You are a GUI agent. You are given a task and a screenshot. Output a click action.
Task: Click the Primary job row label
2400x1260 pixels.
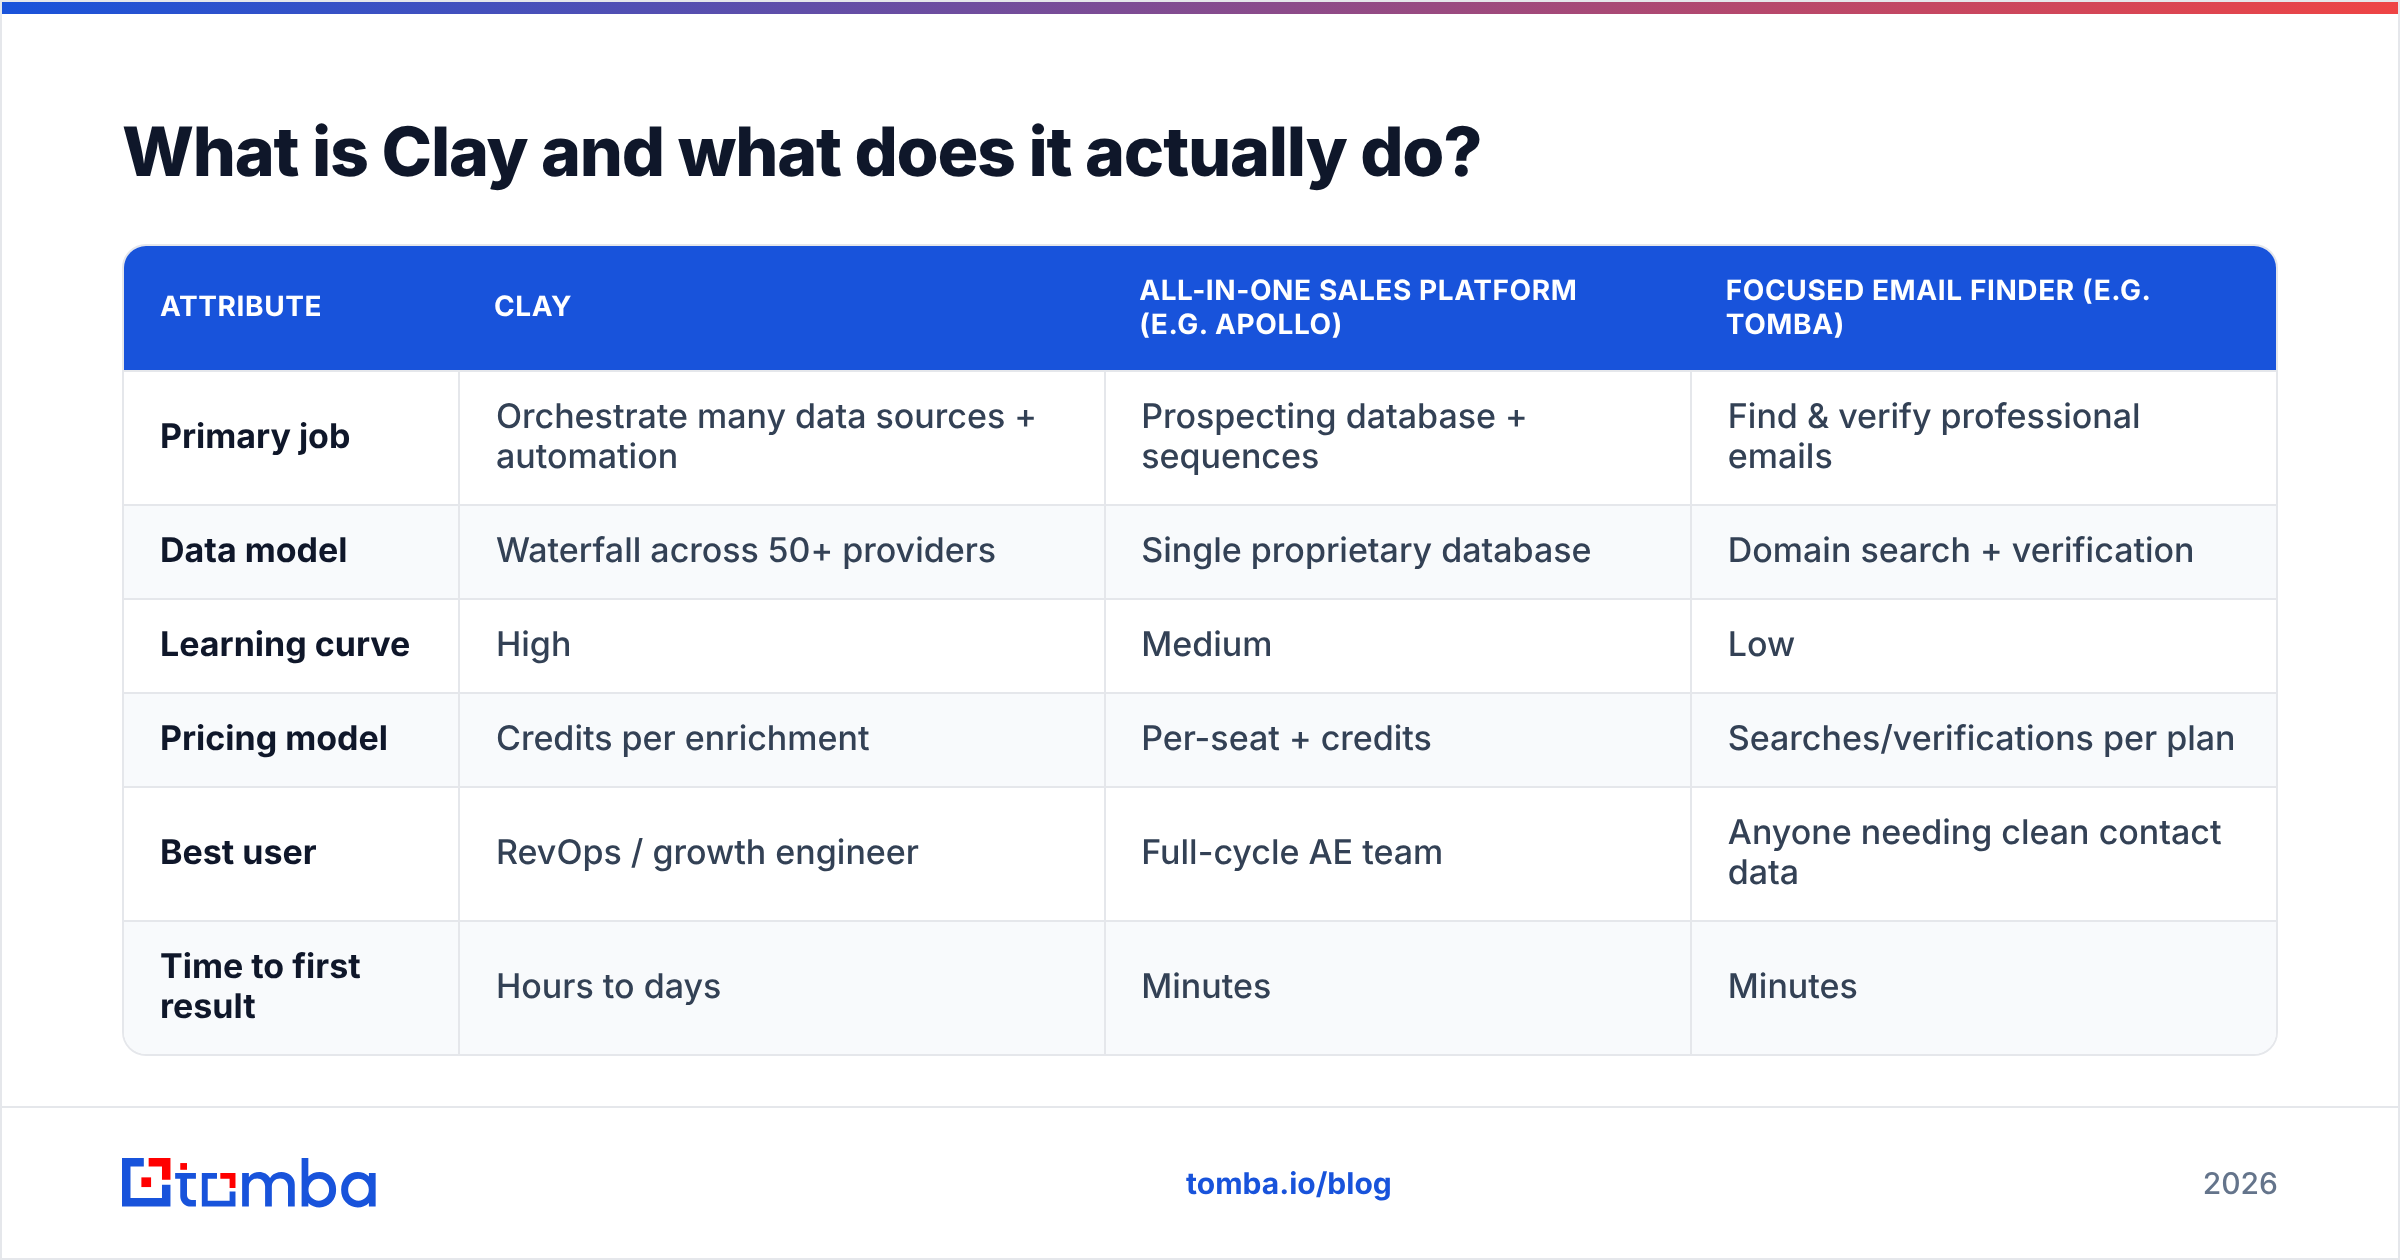tap(255, 437)
